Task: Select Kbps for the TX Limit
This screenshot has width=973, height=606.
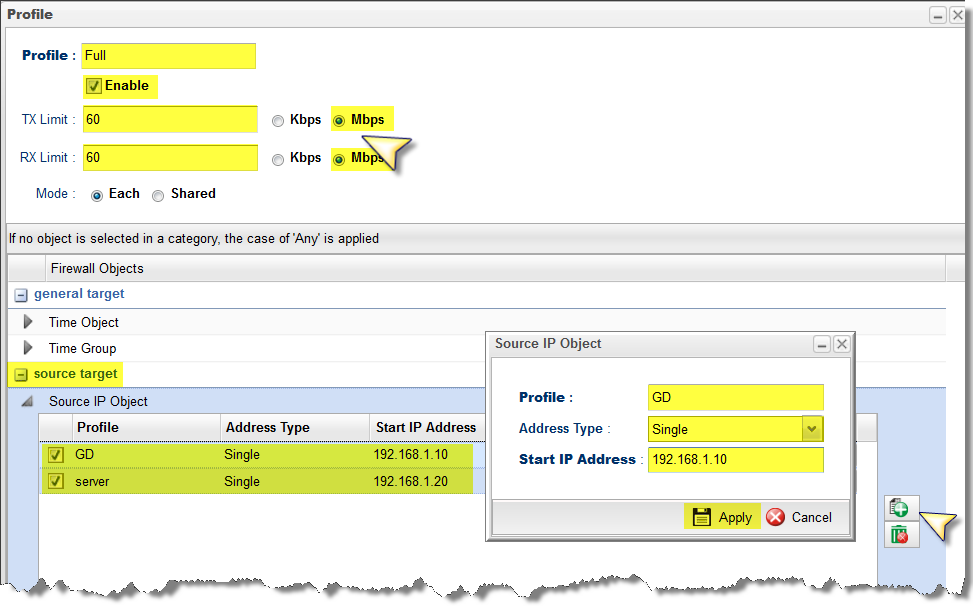Action: [x=278, y=120]
